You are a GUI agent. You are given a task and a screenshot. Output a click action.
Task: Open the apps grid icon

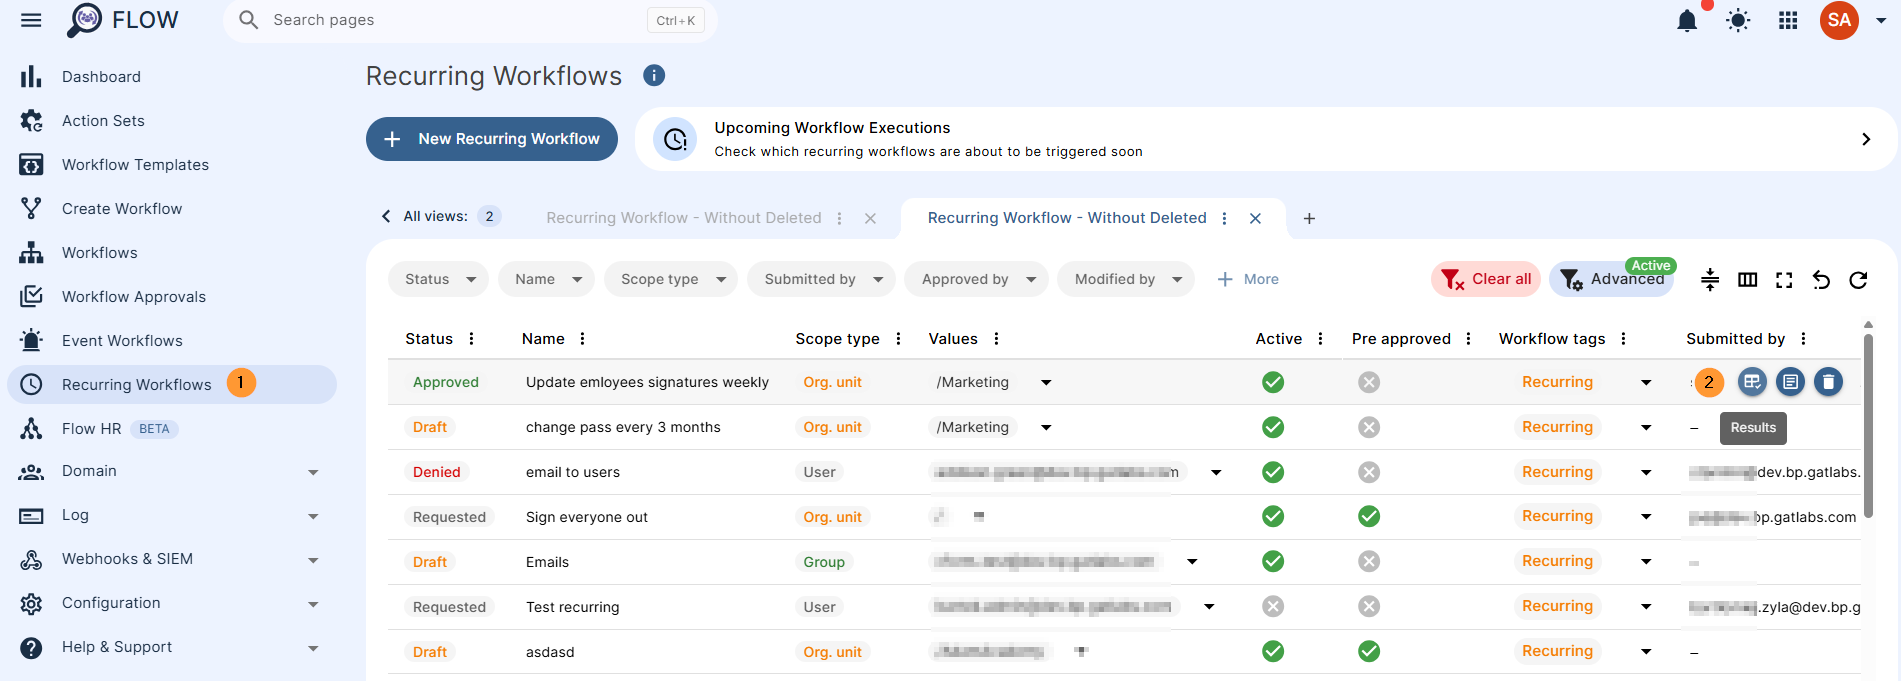(x=1788, y=20)
